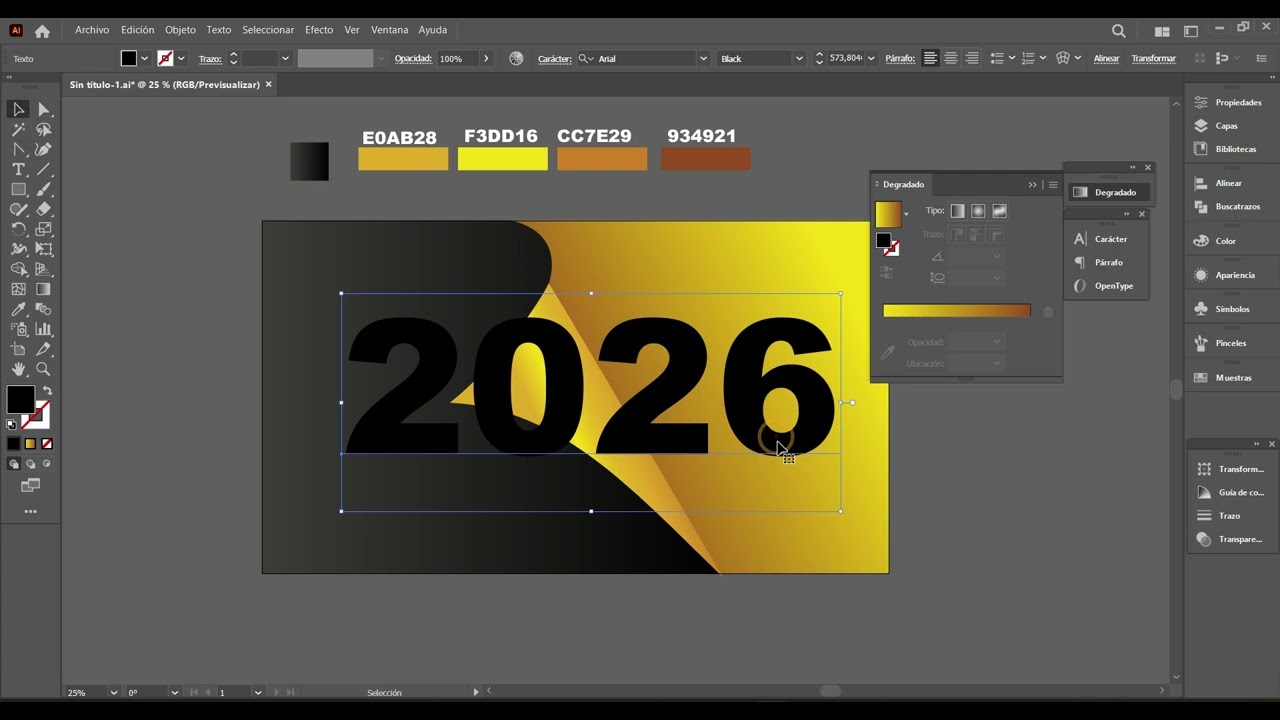Screen dimensions: 1280x720
Task: Select the Eyedropper tool in toolbar
Action: tap(18, 309)
